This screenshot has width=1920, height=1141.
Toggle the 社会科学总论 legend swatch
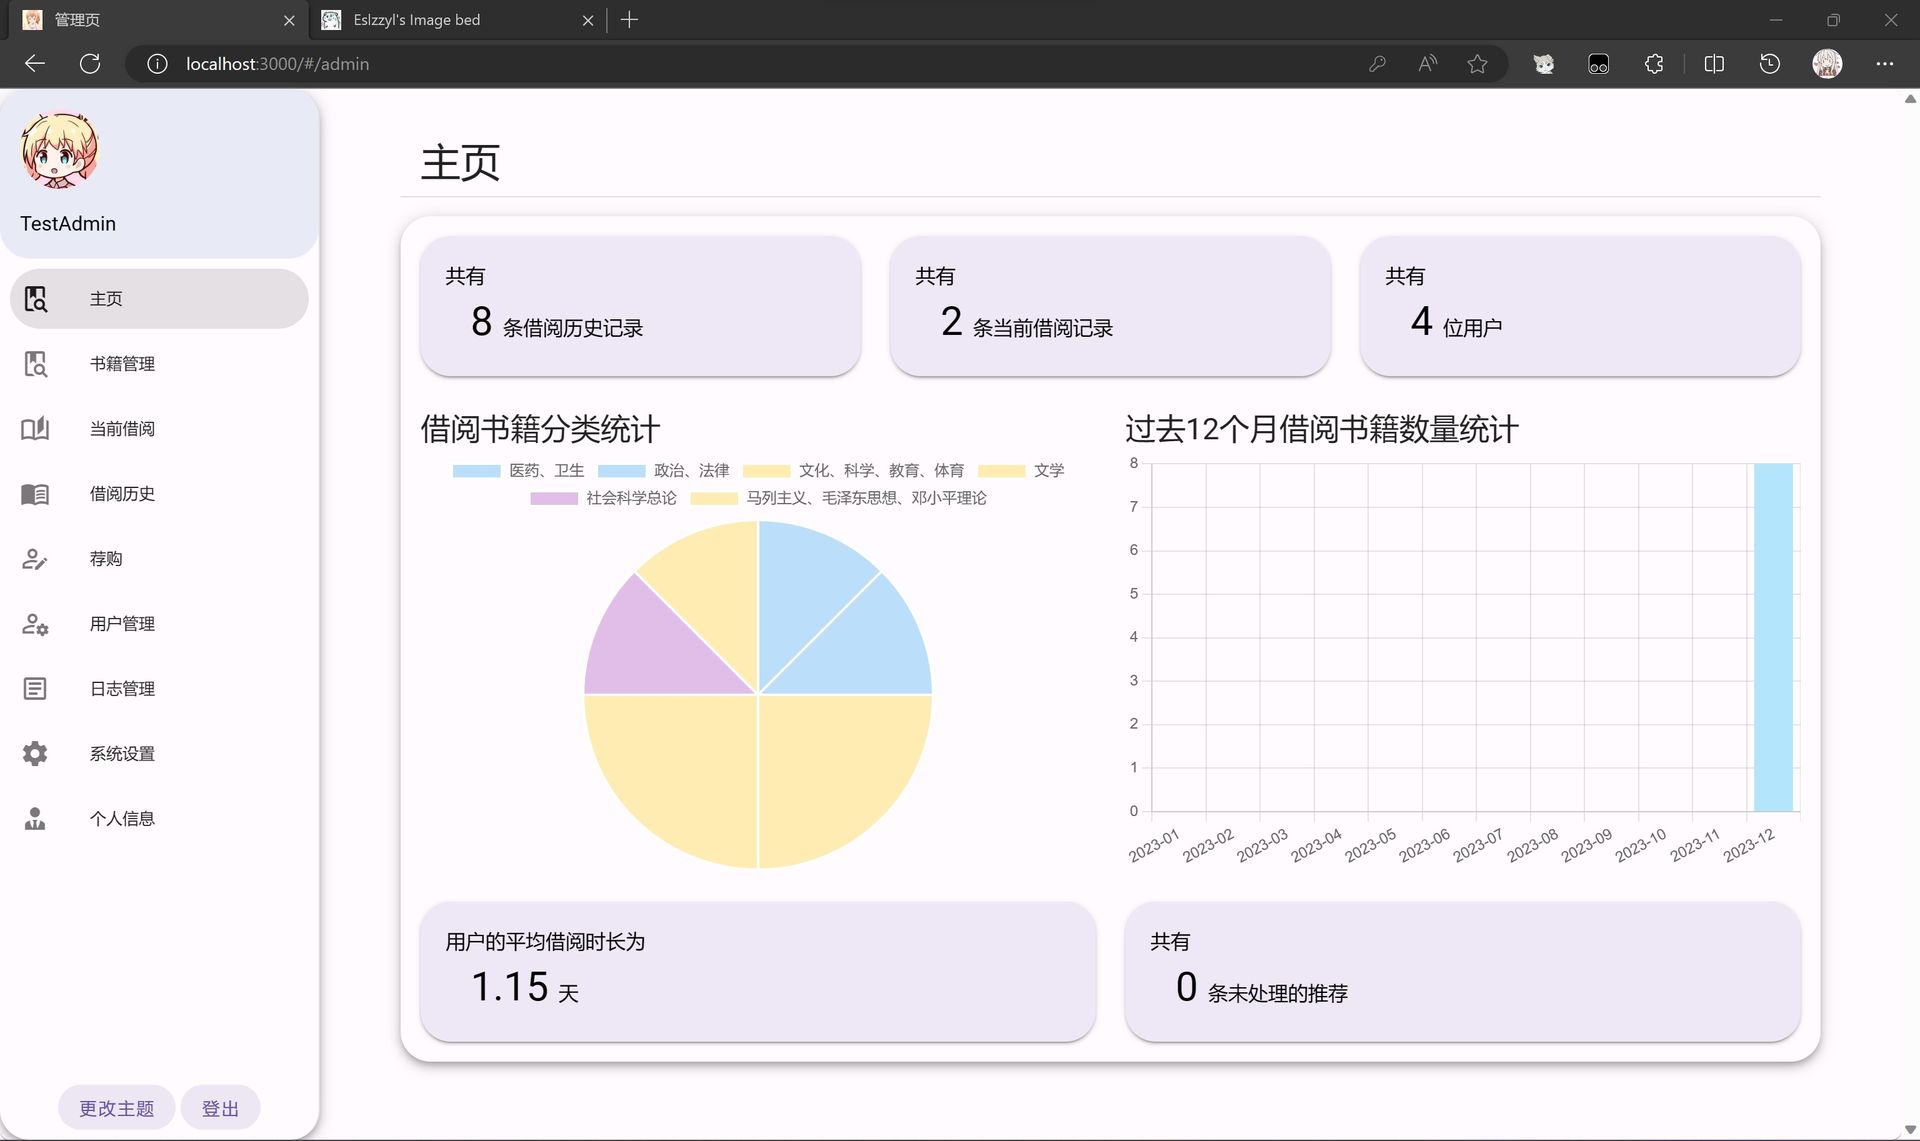tap(554, 498)
